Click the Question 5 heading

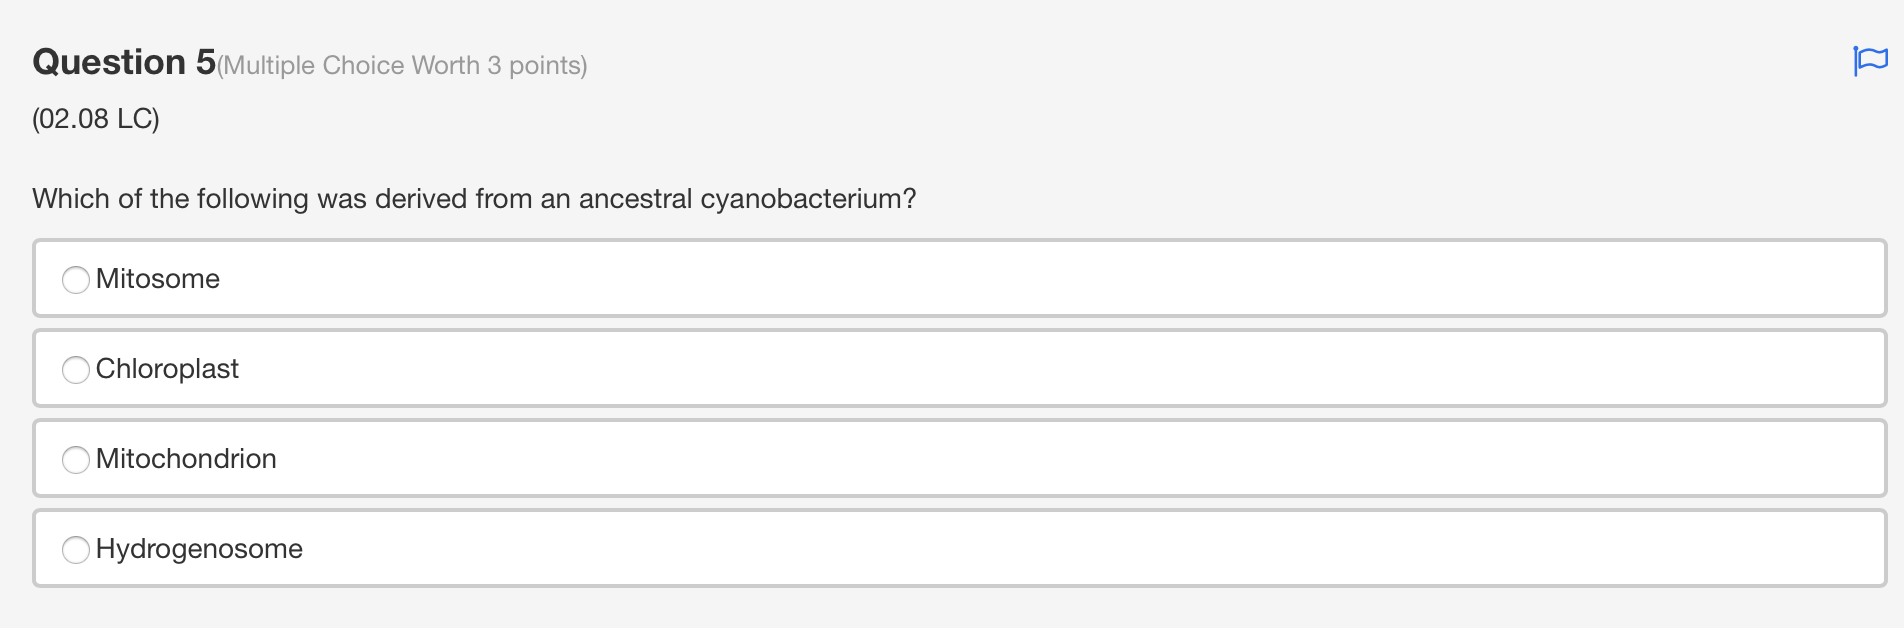(120, 62)
